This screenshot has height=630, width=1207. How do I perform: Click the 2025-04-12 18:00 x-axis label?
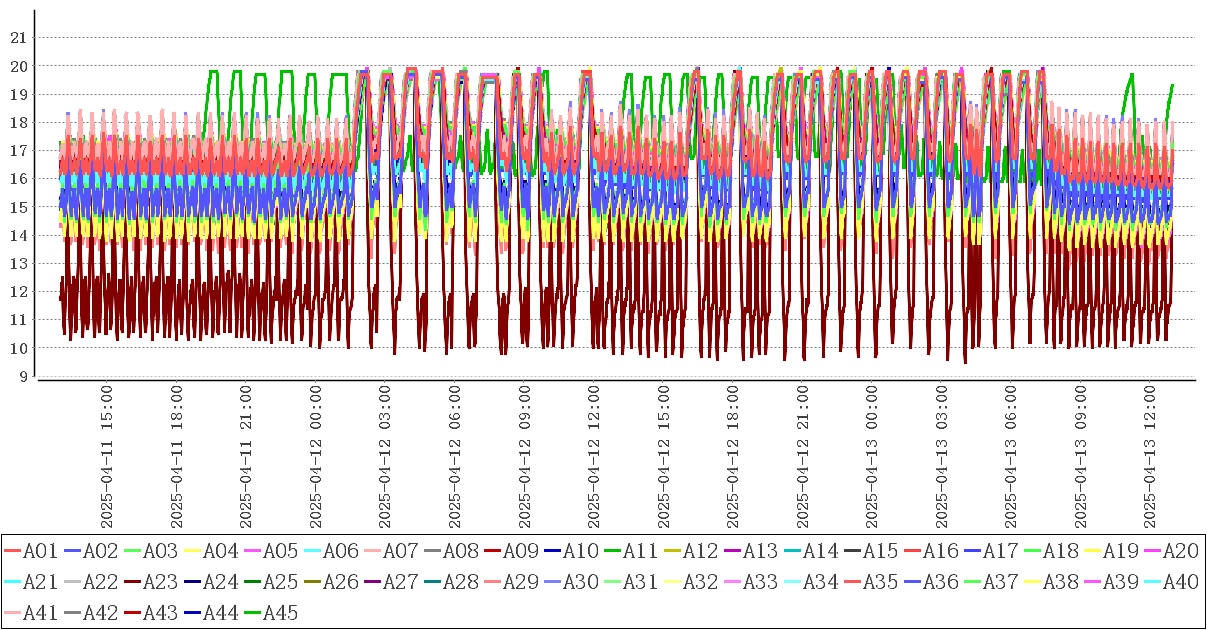tap(733, 458)
